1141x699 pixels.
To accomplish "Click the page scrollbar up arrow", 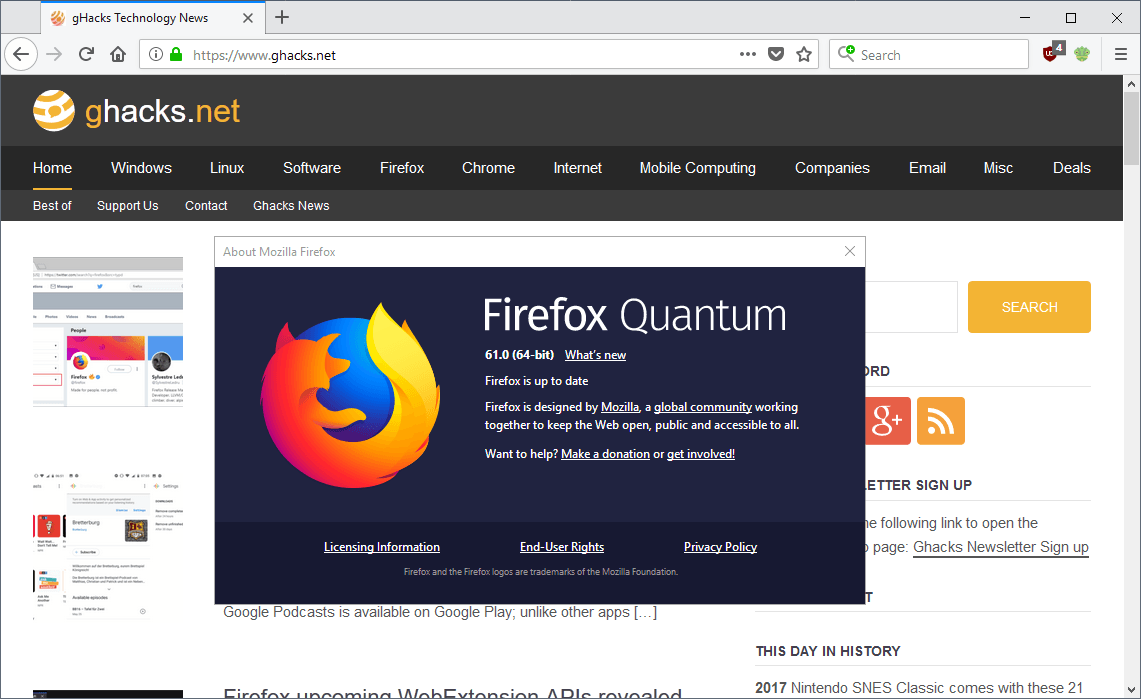I will [x=1131, y=84].
